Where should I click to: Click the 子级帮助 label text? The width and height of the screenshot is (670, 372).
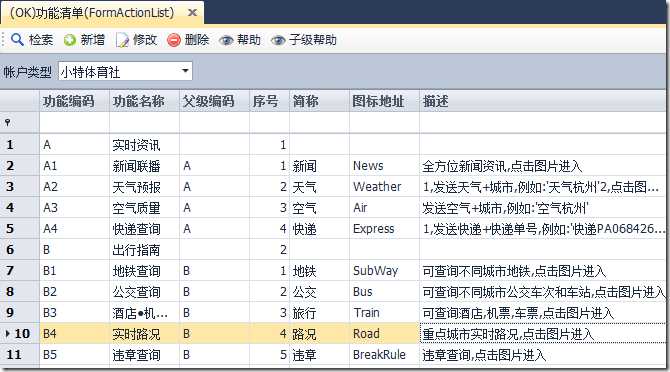pyautogui.click(x=313, y=40)
